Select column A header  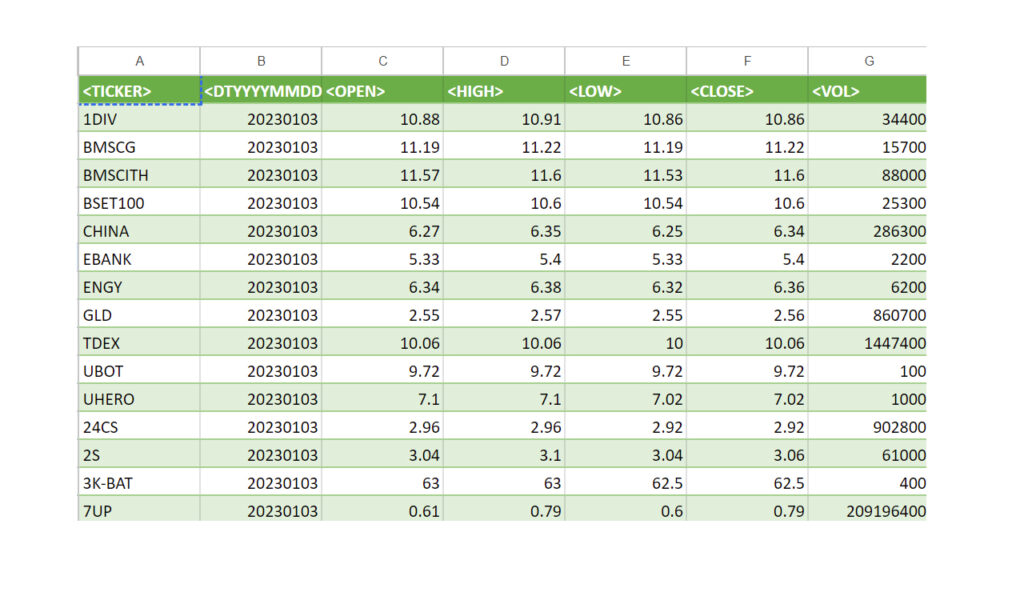(139, 61)
